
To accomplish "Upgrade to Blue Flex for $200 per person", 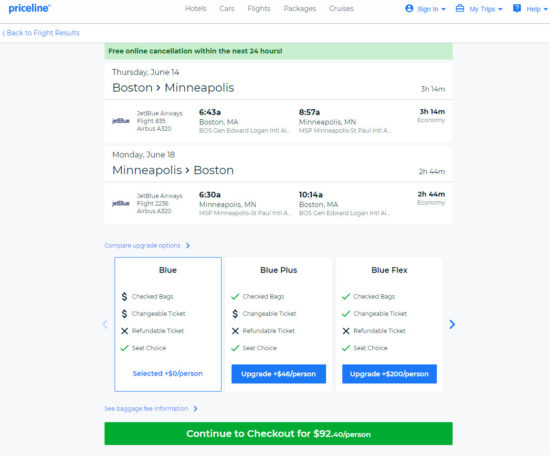I will click(389, 374).
